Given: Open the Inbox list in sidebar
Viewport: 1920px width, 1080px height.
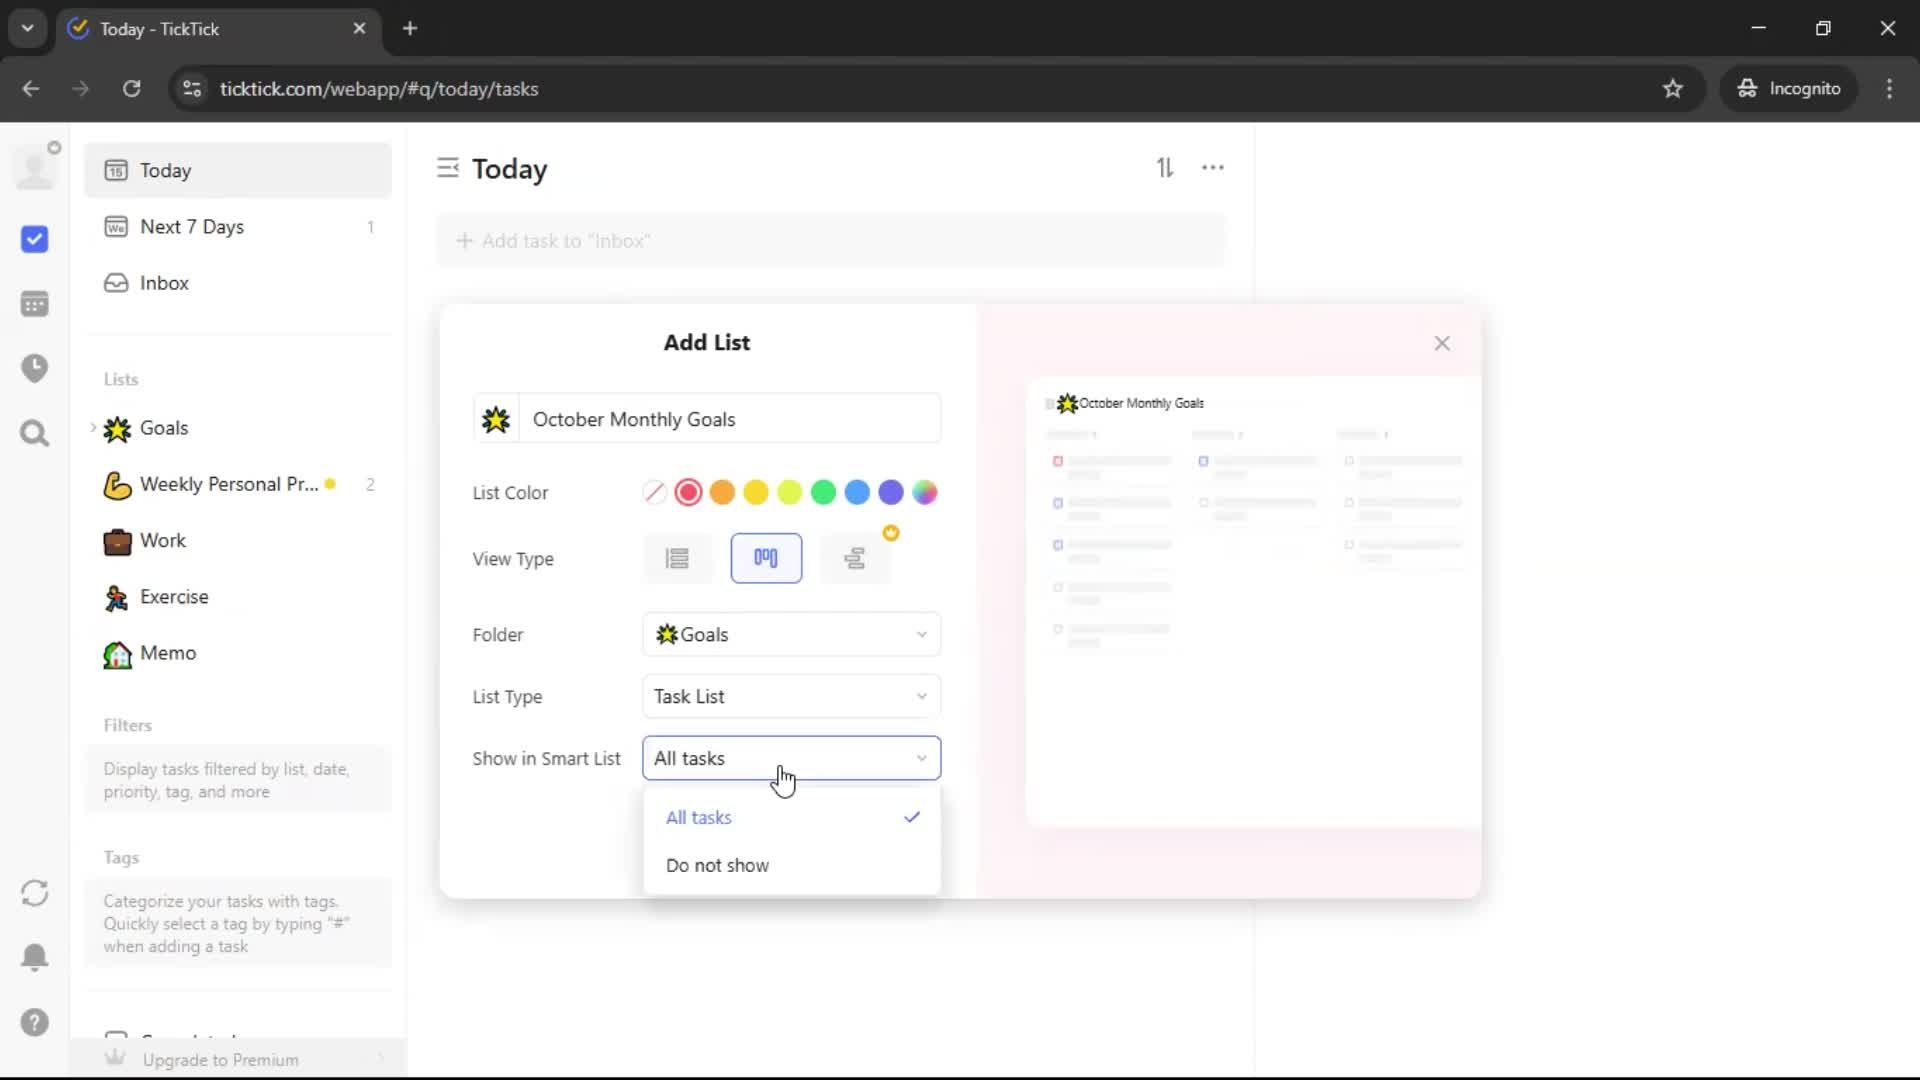Looking at the screenshot, I should coord(164,283).
